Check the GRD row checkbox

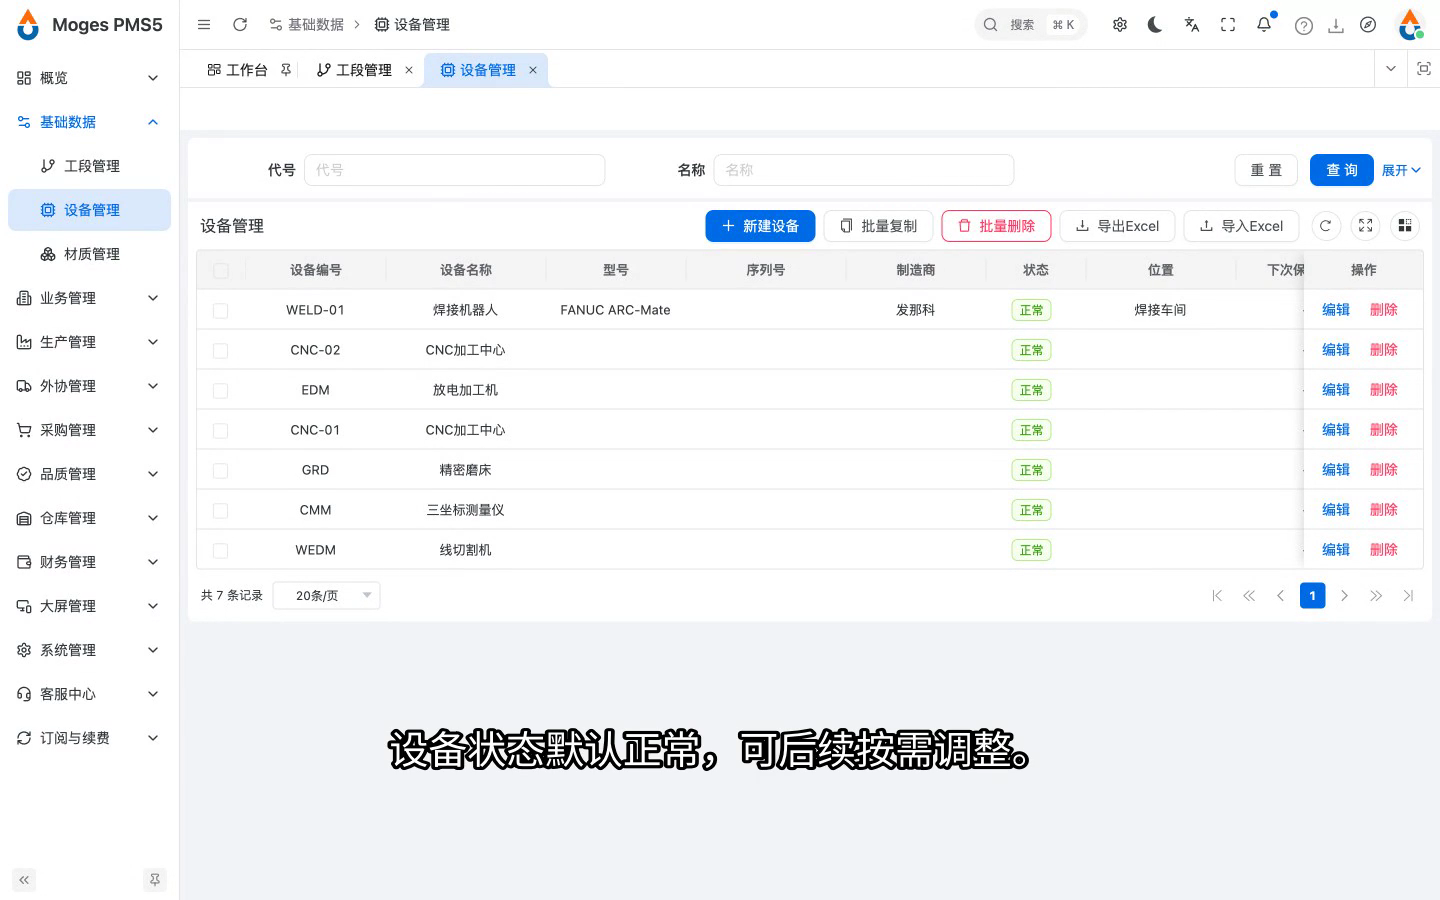221,471
